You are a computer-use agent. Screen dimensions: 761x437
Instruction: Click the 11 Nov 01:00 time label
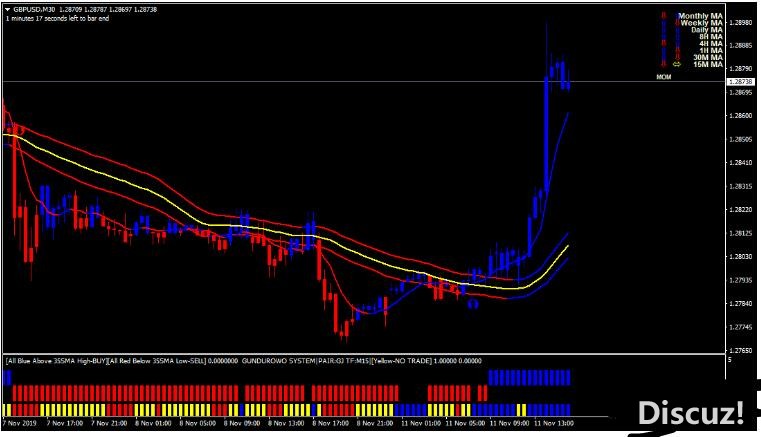(421, 423)
